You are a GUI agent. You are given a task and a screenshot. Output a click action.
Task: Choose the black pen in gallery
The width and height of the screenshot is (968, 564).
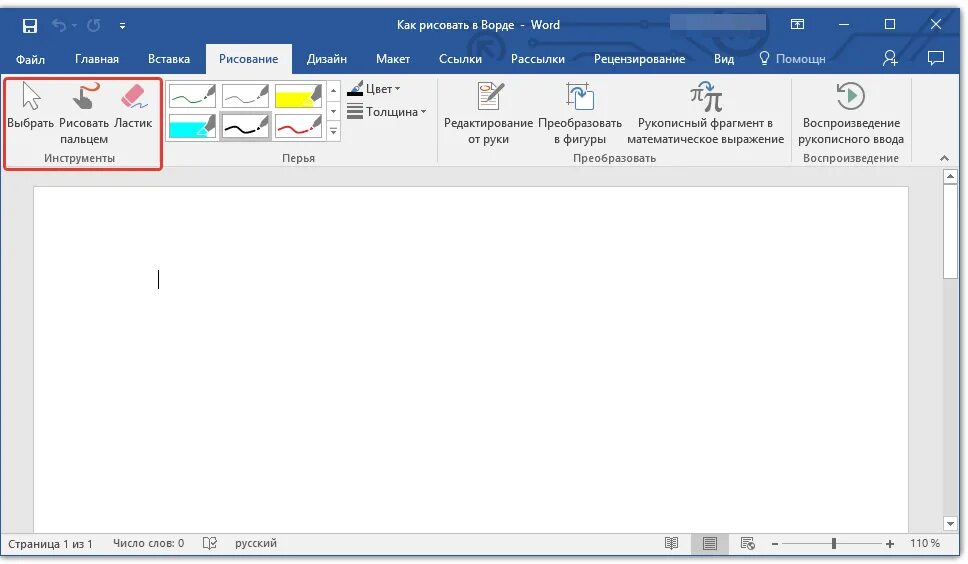point(245,127)
